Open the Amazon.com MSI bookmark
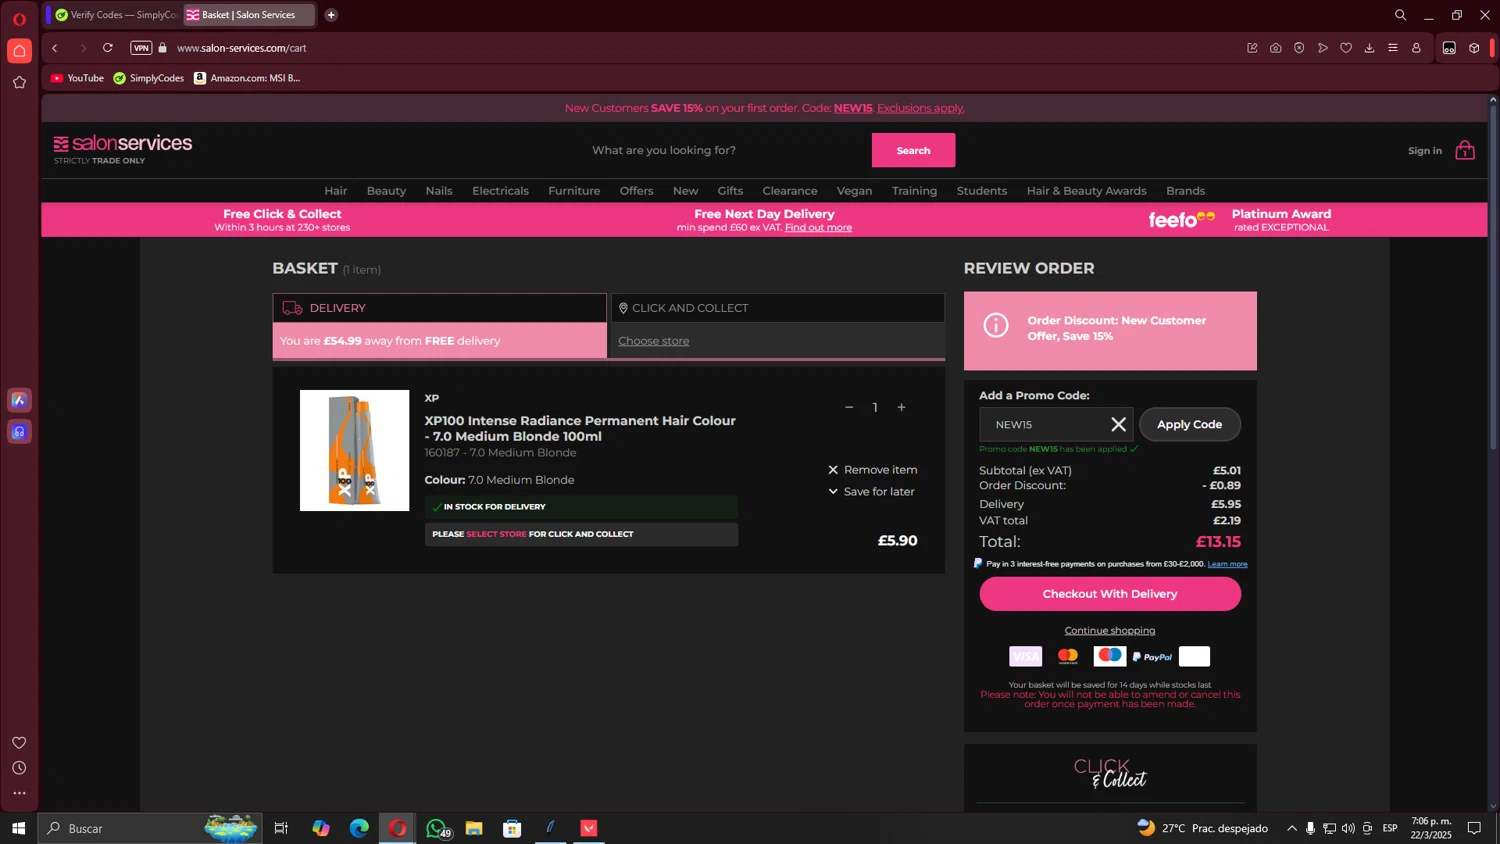This screenshot has width=1500, height=844. tap(247, 78)
